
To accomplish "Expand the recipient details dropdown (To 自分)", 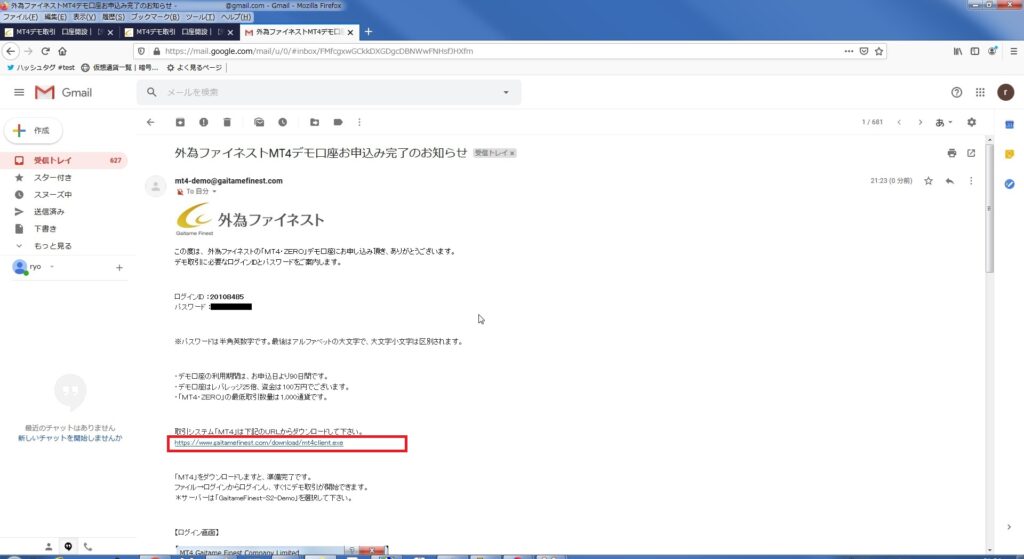I will pyautogui.click(x=214, y=191).
